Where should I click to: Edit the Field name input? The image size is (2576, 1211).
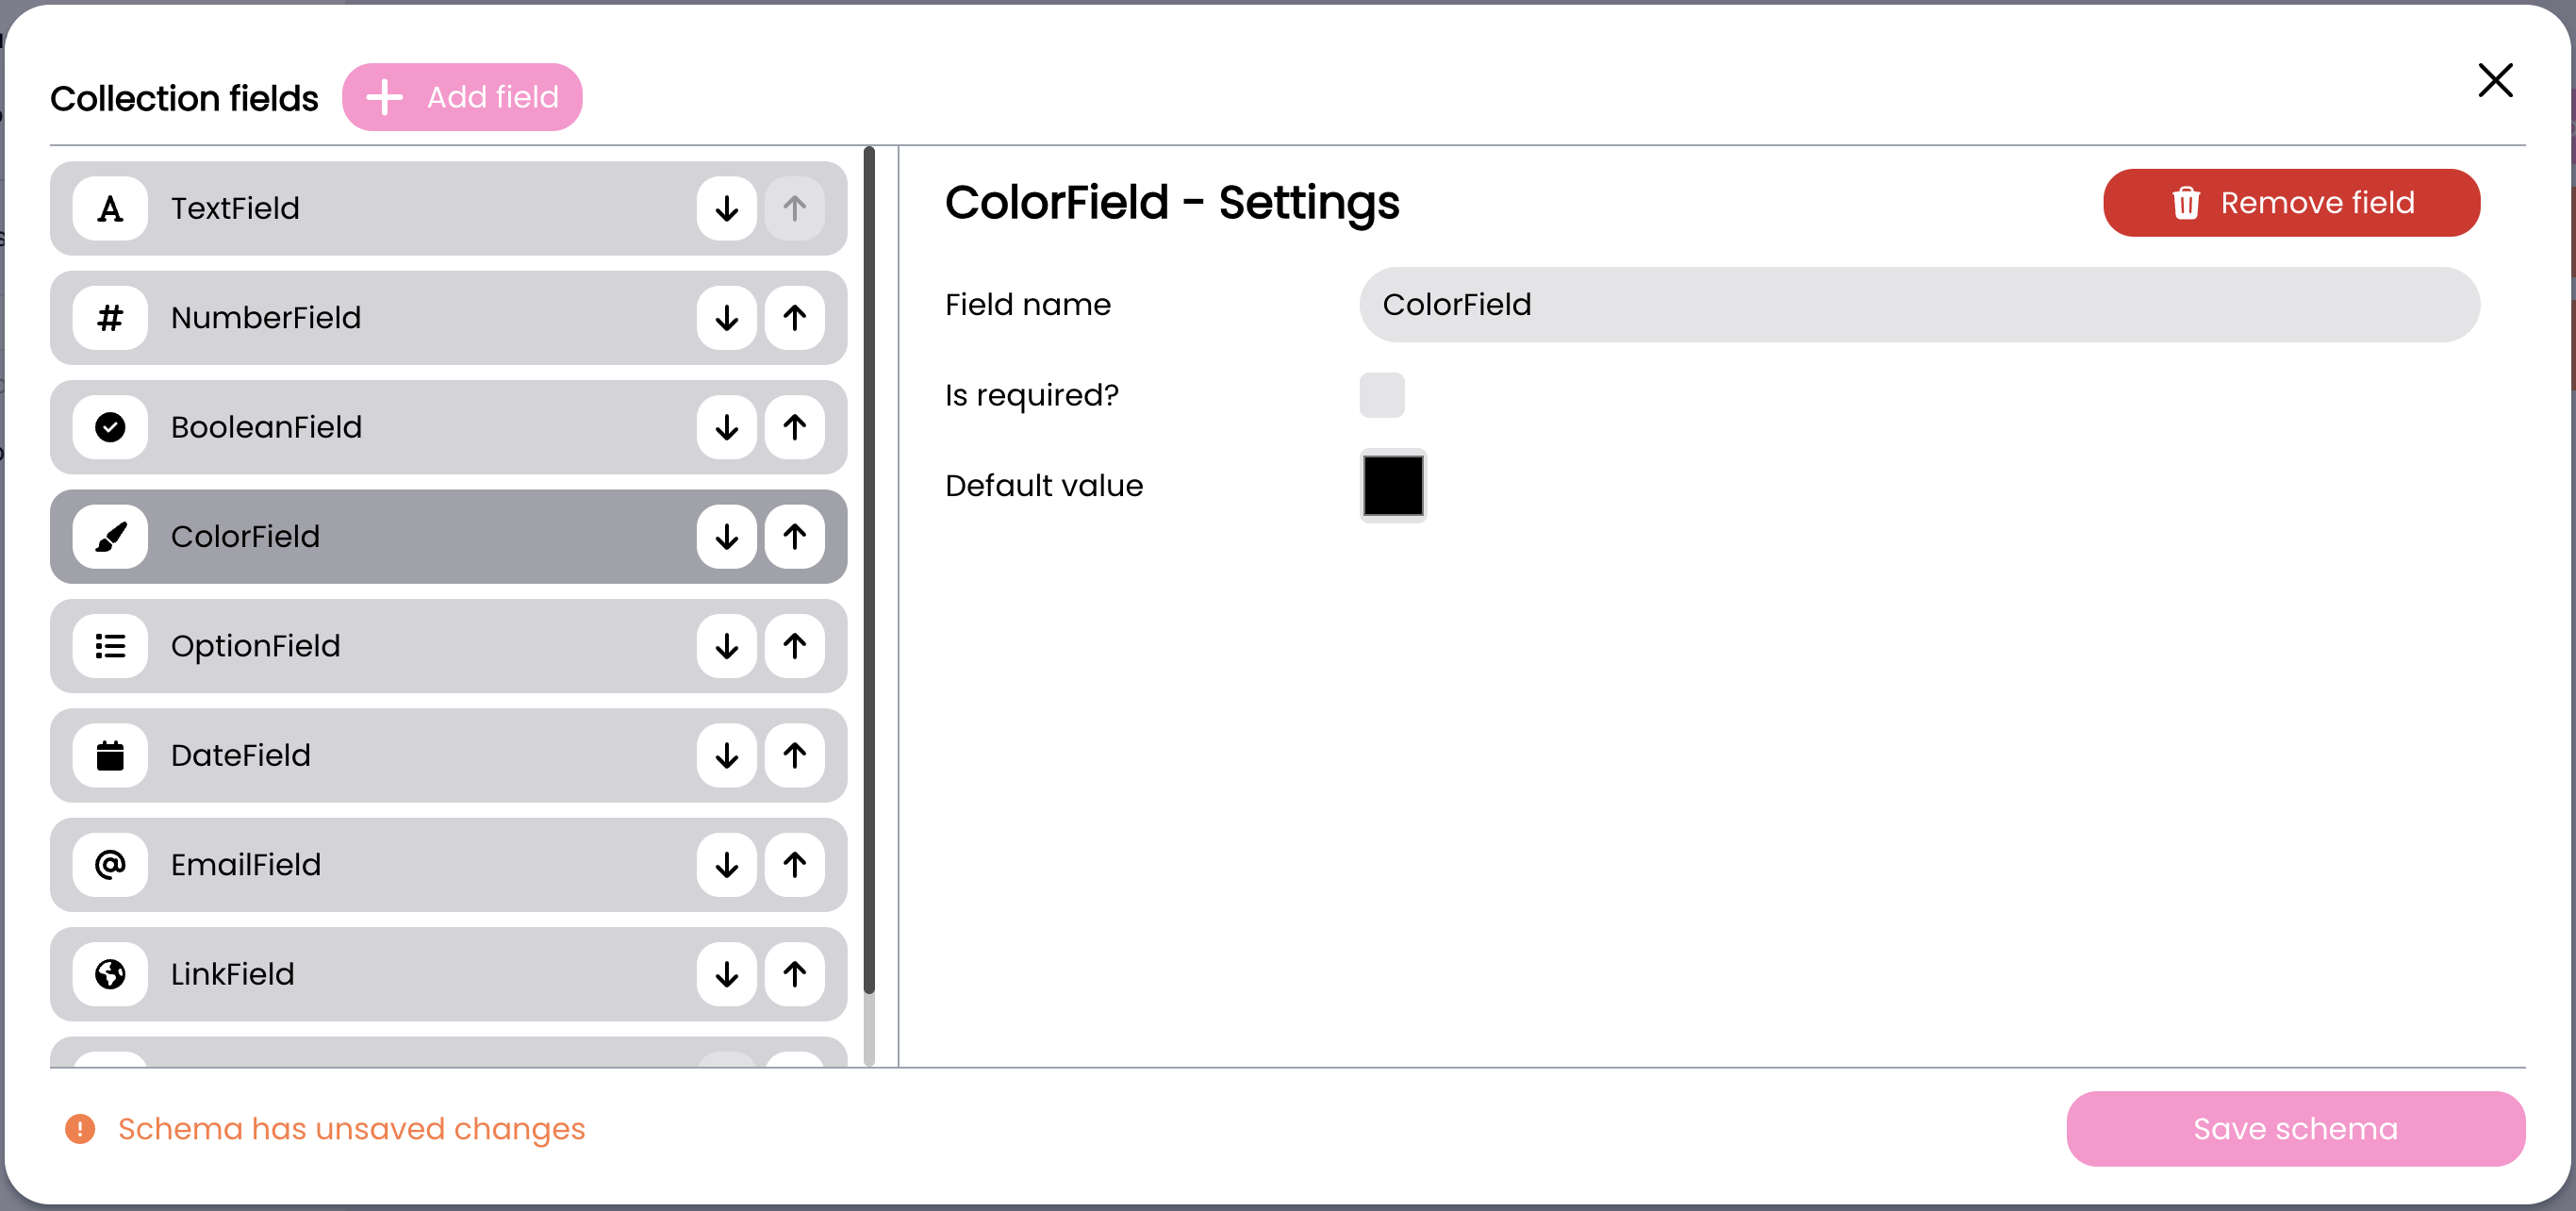(1918, 305)
